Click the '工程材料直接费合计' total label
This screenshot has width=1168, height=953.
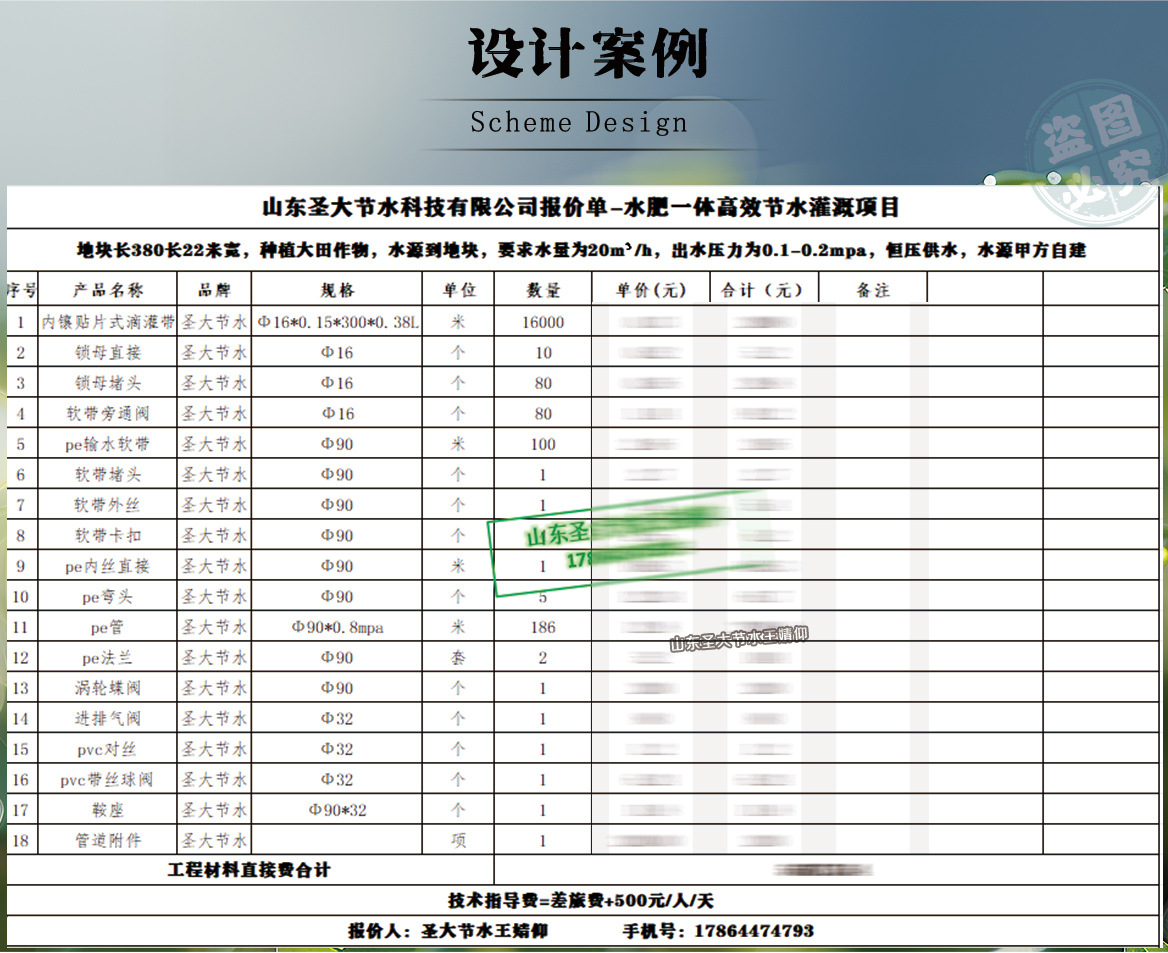(x=249, y=870)
